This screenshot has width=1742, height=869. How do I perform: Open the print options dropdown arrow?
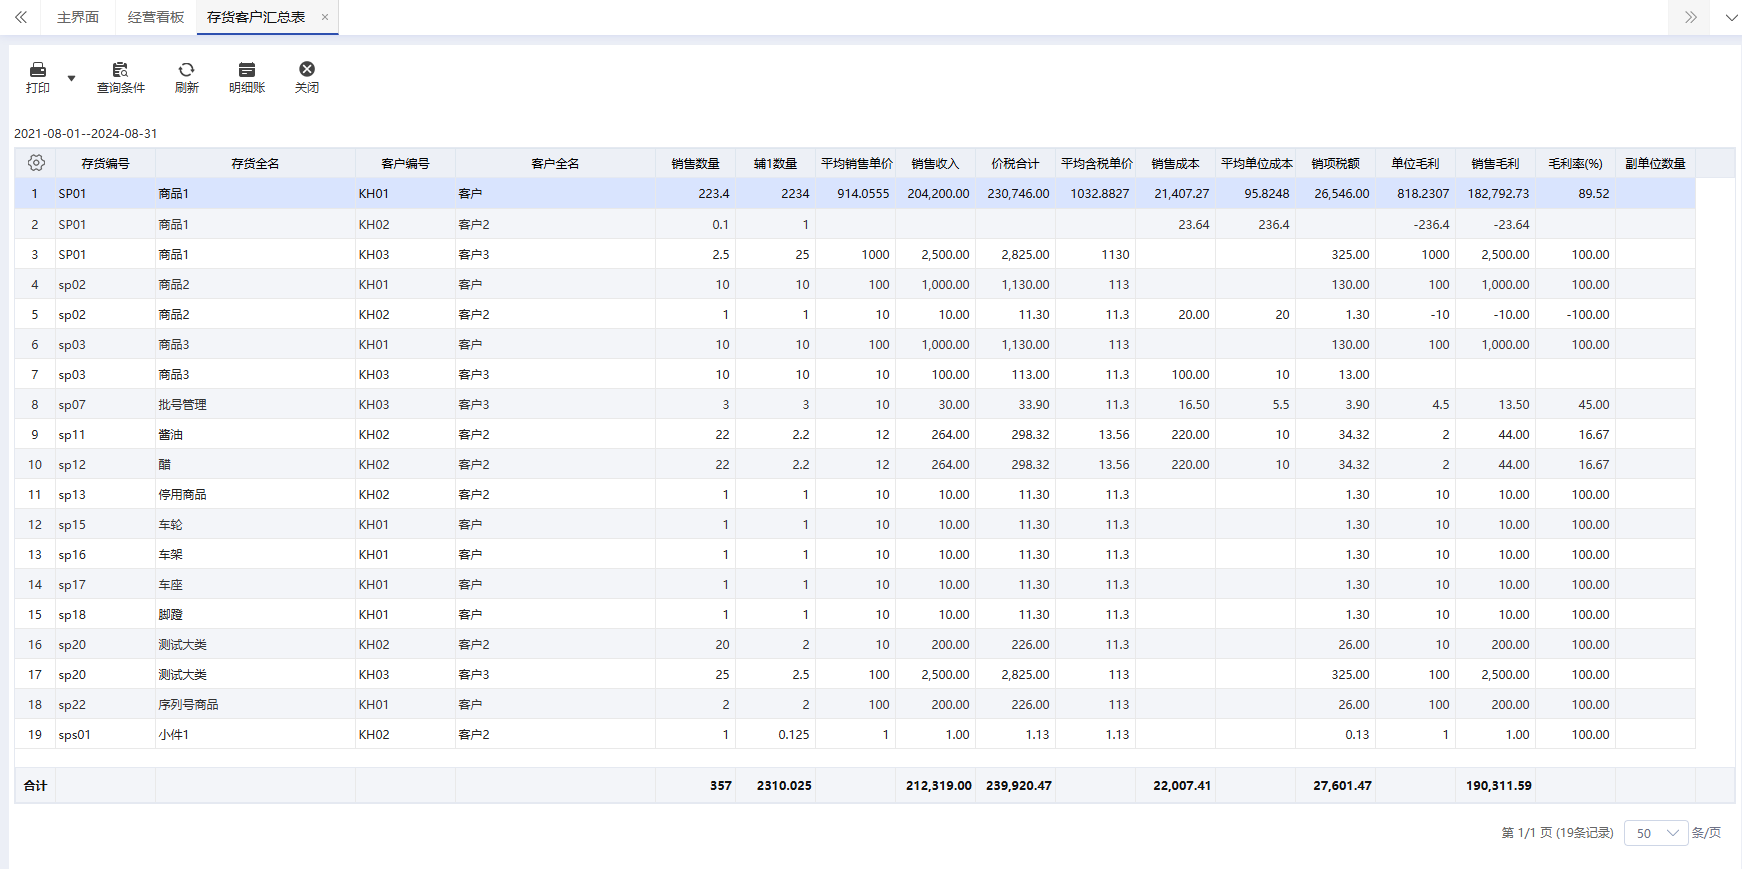(71, 78)
